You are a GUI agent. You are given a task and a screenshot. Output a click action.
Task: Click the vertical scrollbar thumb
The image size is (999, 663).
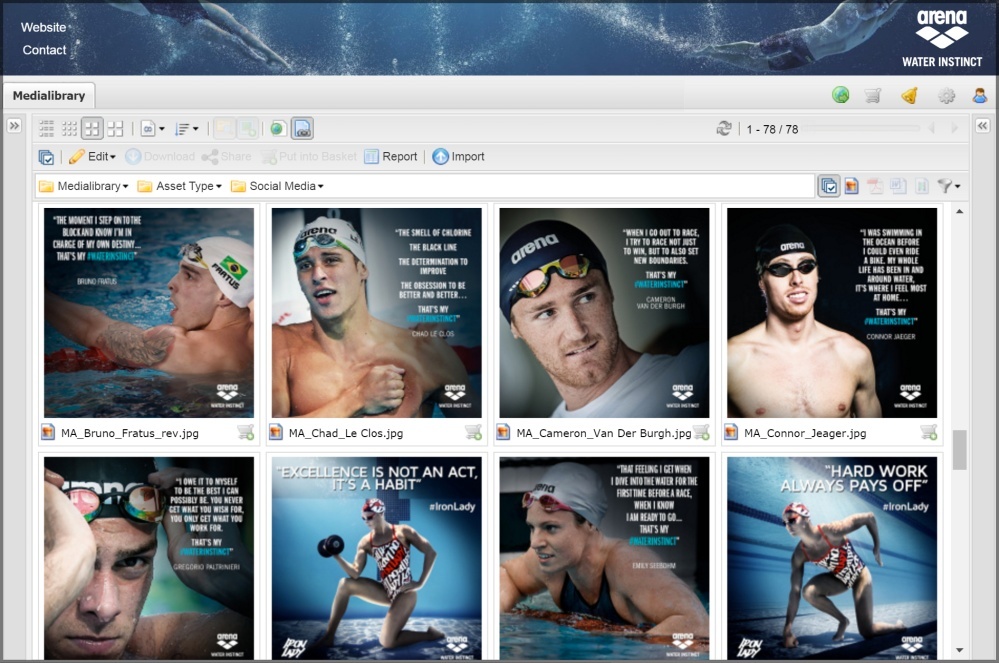[959, 450]
